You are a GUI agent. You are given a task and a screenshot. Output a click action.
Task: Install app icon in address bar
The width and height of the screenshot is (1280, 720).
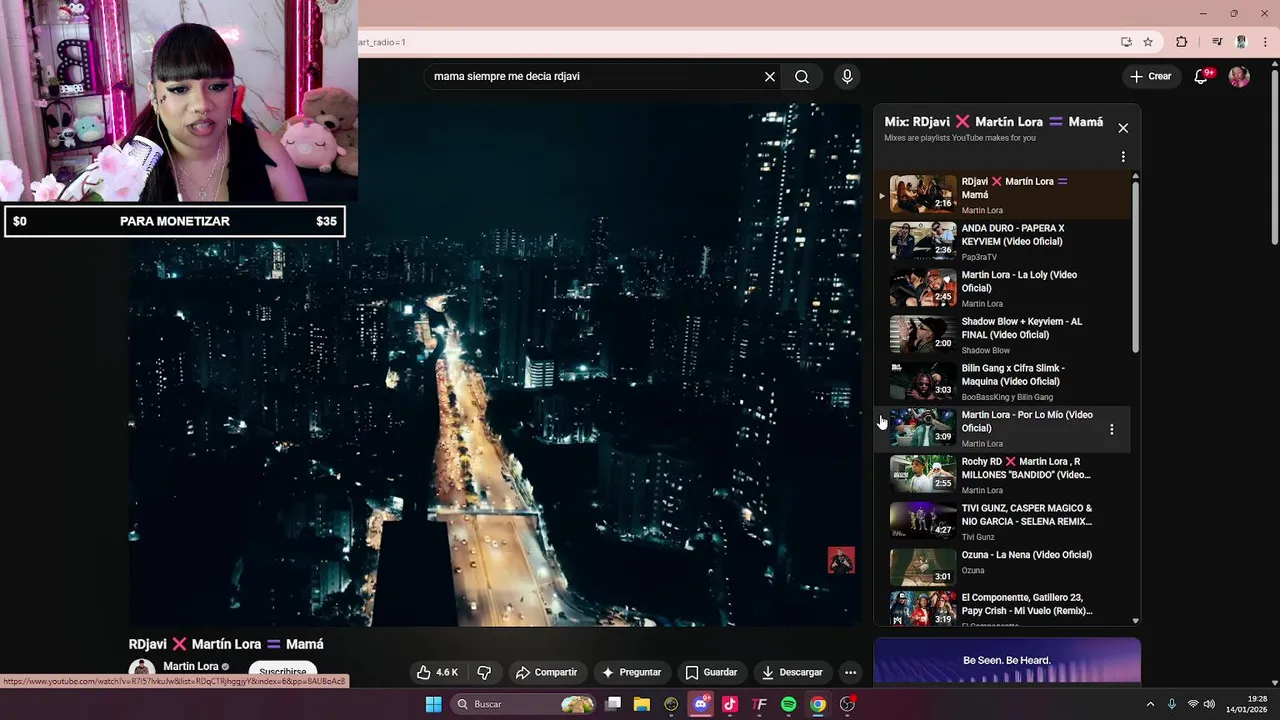[x=1126, y=42]
